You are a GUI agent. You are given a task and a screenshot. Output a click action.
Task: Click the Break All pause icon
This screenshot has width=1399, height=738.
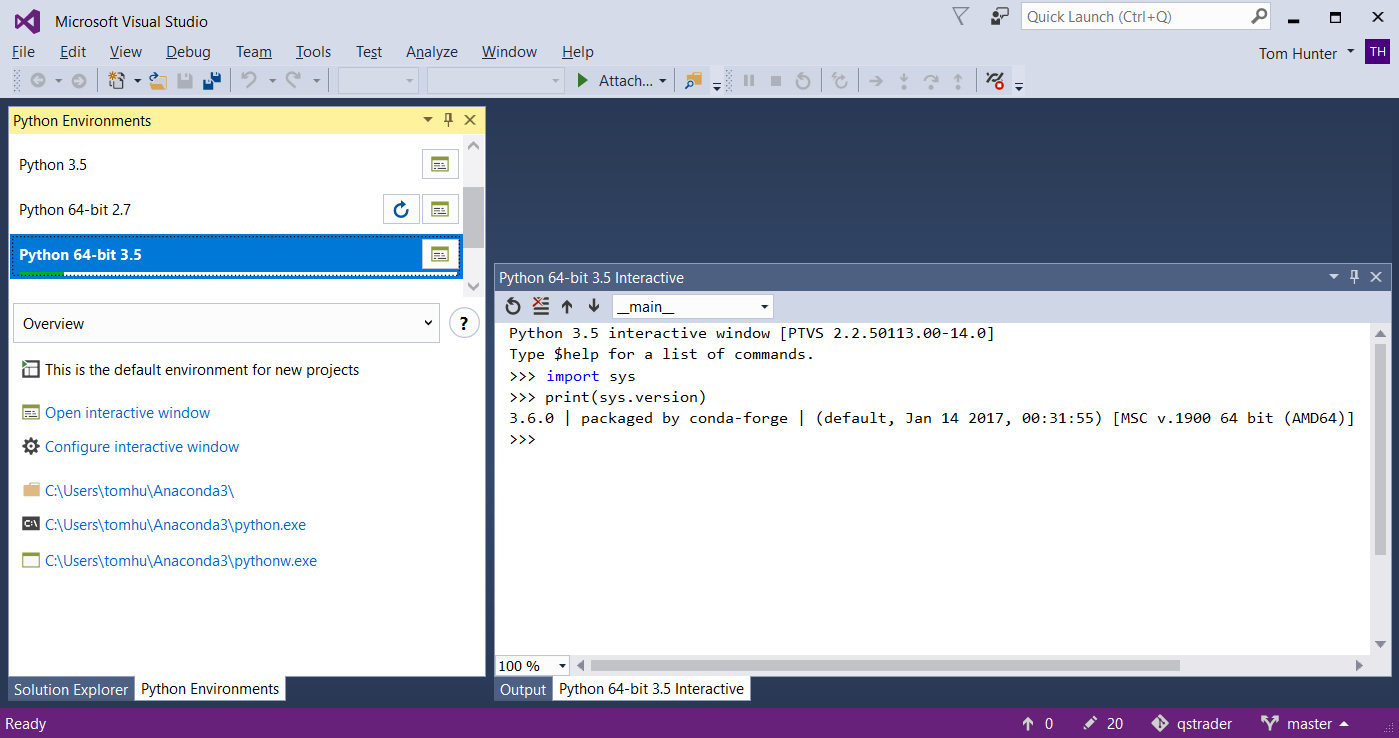749,81
